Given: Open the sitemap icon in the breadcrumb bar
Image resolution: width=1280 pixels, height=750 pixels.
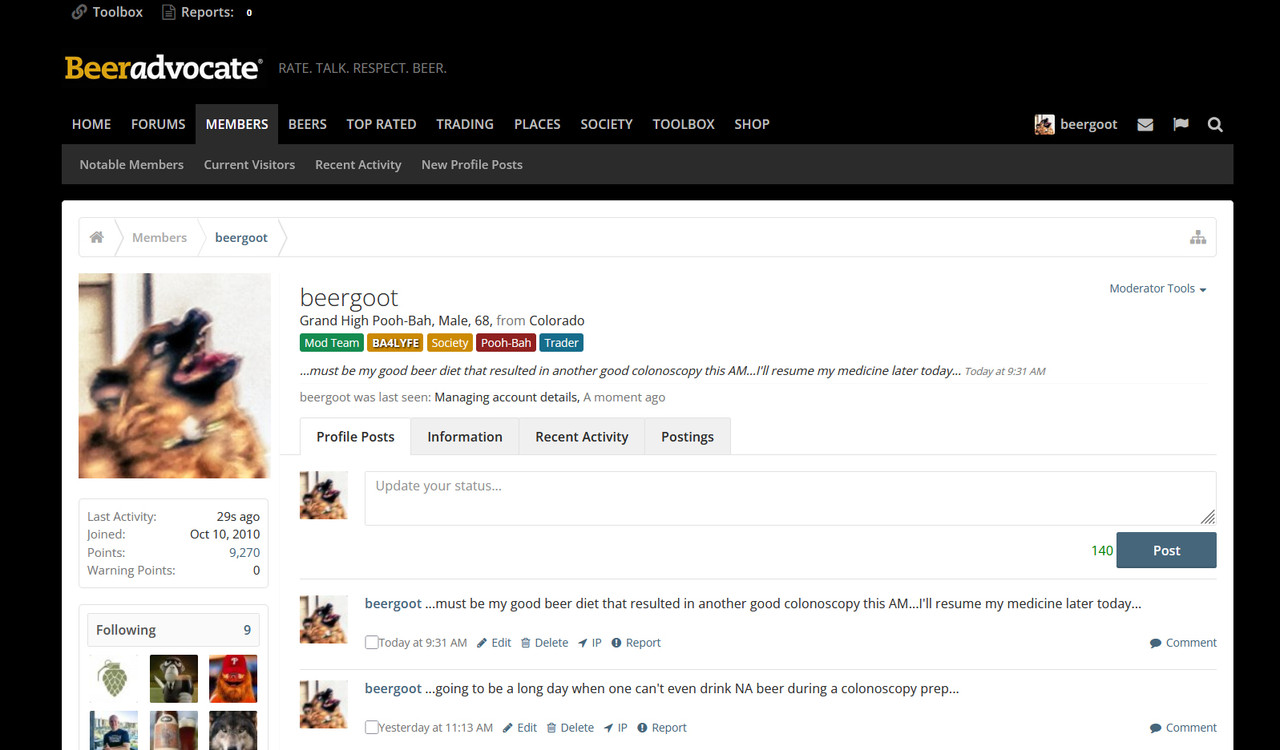Looking at the screenshot, I should 1198,237.
